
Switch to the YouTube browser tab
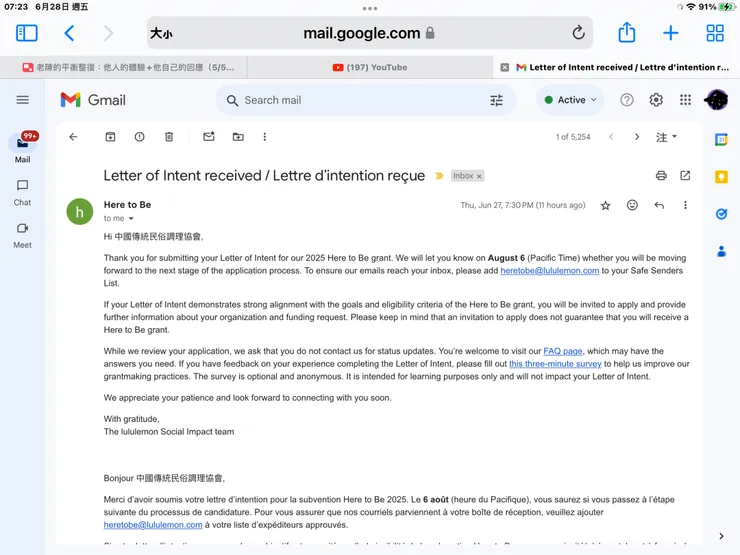coord(370,67)
